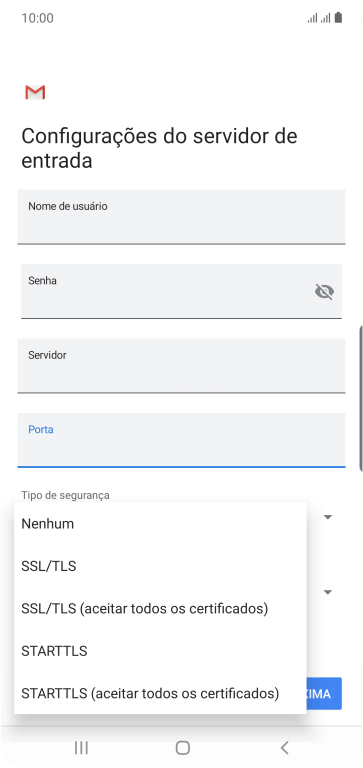Open the second dropdown arrow below security
The width and height of the screenshot is (363, 768).
[328, 592]
